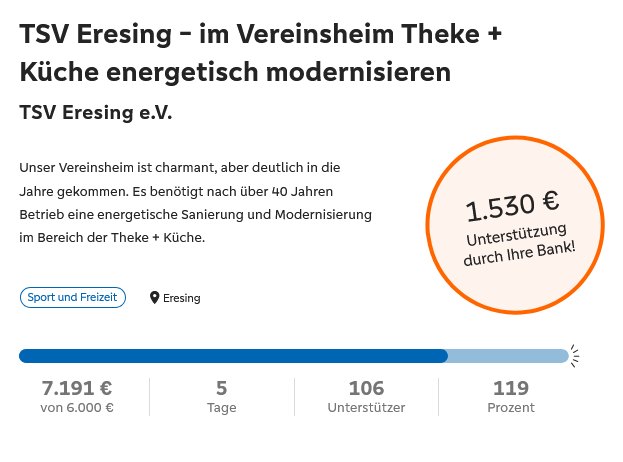623x462 pixels.
Task: Click the dark blue filled progress bar
Action: (x=232, y=356)
